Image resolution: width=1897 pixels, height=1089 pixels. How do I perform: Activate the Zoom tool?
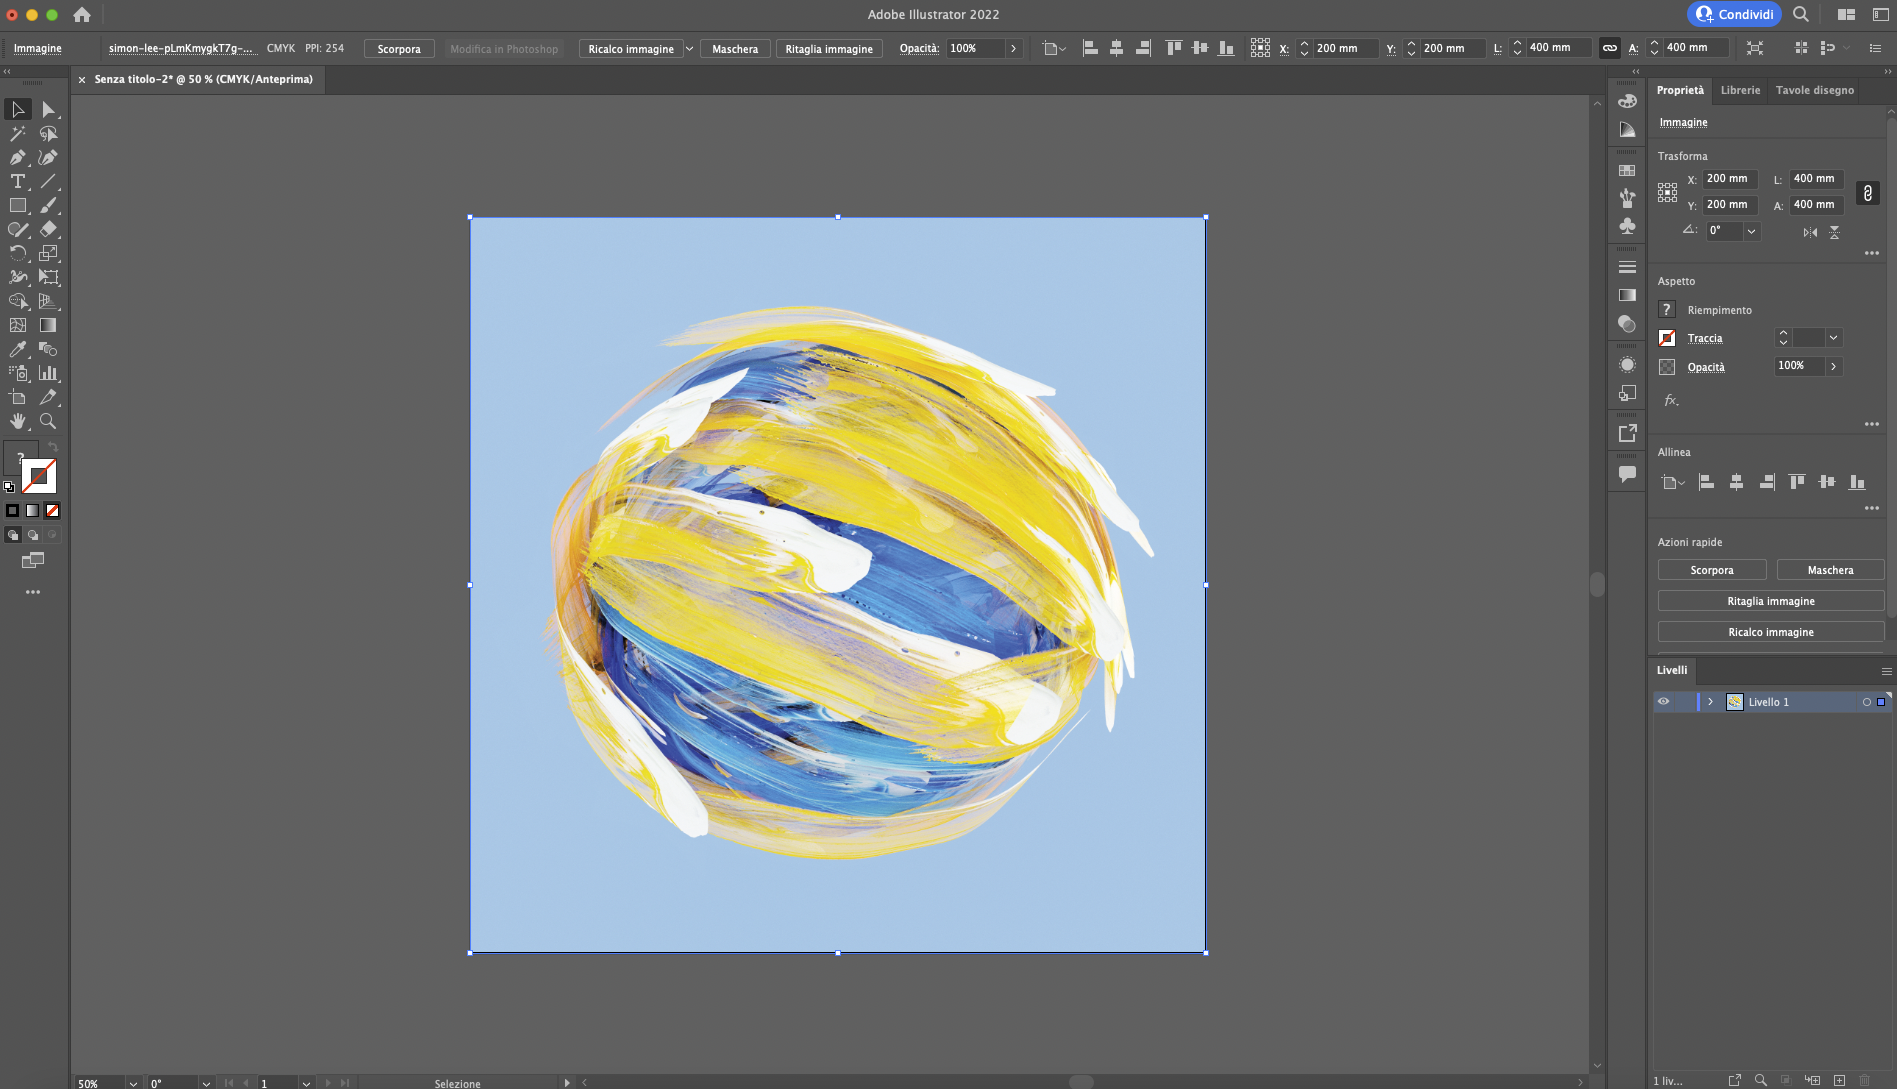pyautogui.click(x=48, y=421)
